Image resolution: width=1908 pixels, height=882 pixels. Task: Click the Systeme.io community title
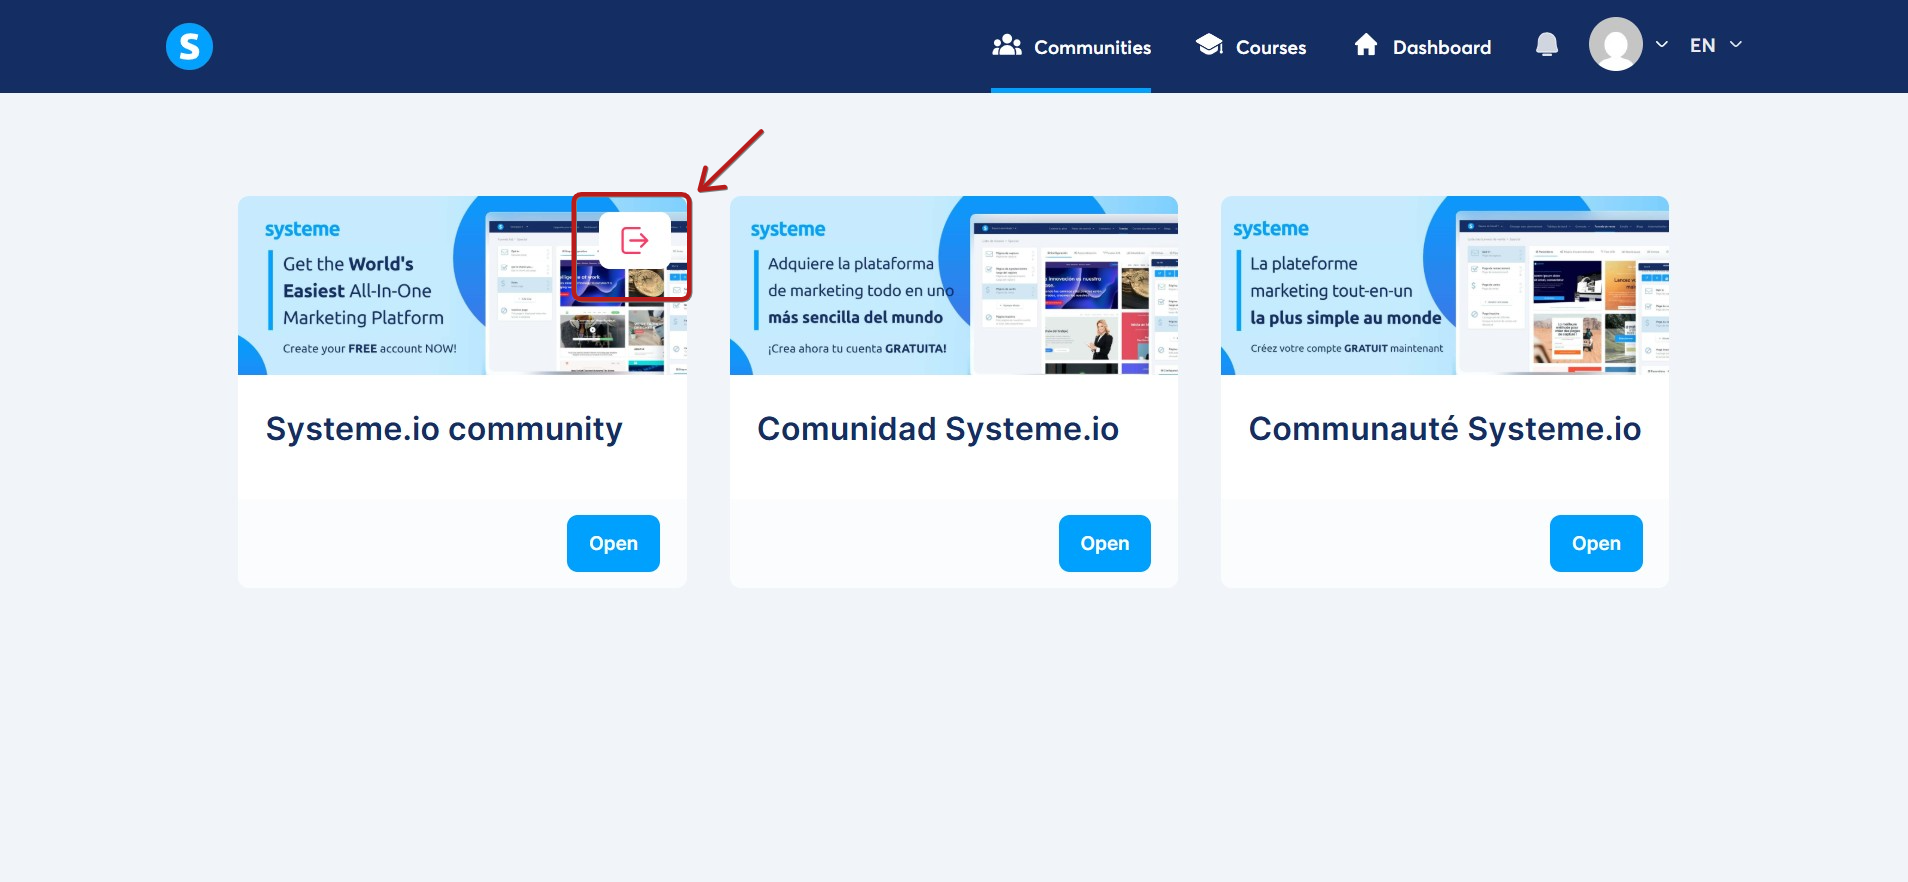(x=444, y=429)
